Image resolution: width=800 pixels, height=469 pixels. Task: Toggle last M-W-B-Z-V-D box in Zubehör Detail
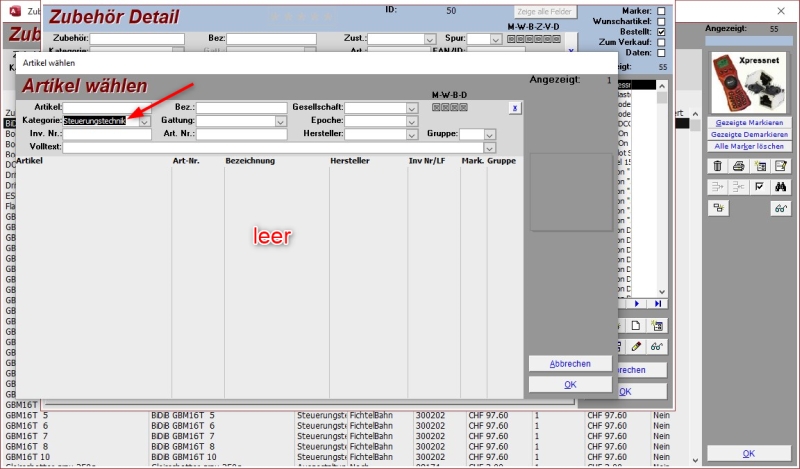click(557, 39)
